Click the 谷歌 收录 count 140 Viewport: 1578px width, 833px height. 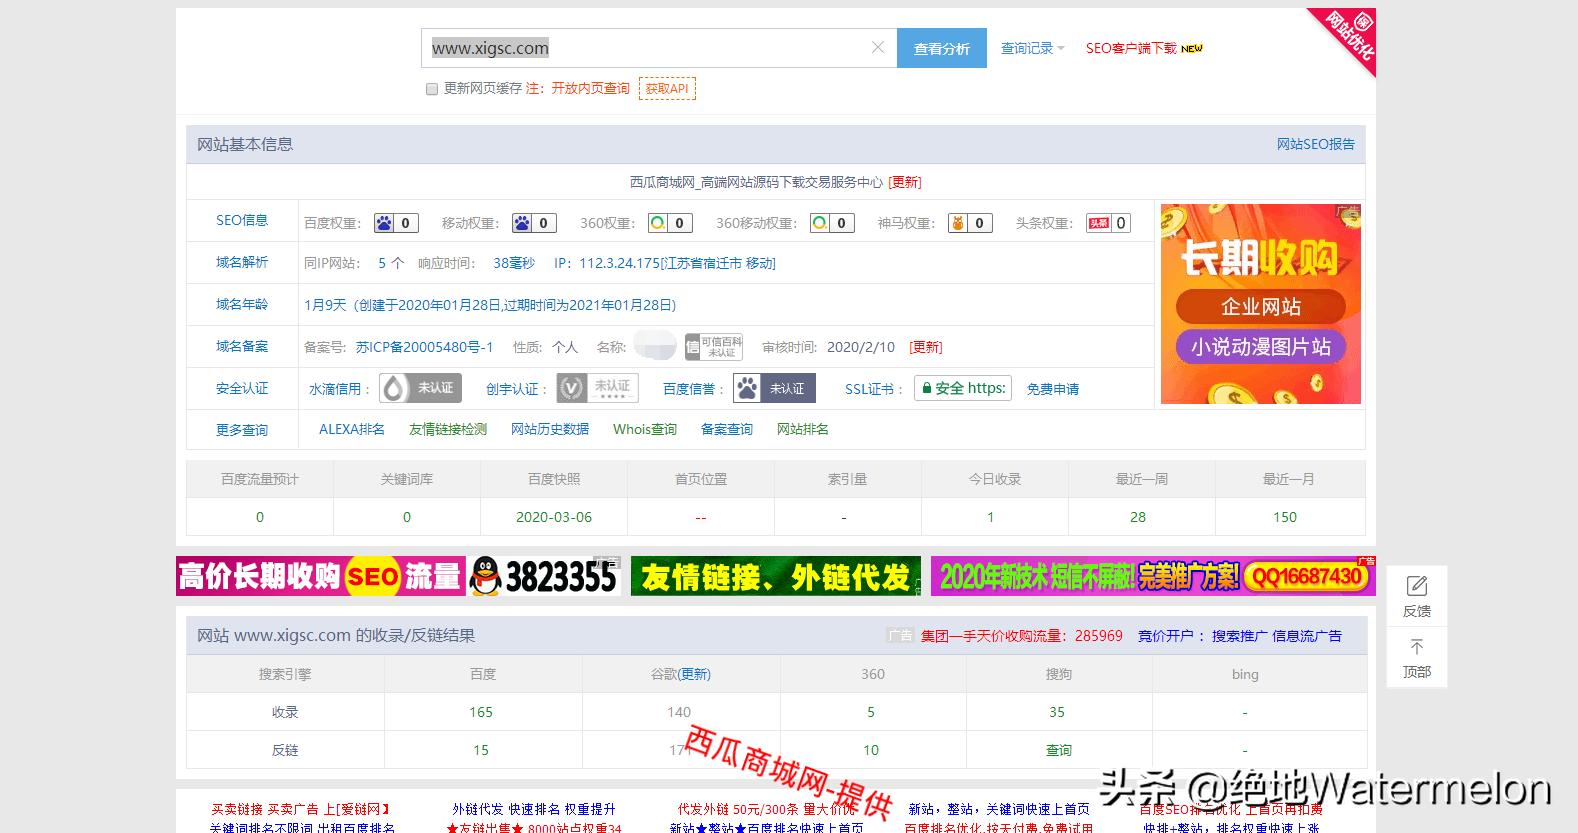[679, 712]
